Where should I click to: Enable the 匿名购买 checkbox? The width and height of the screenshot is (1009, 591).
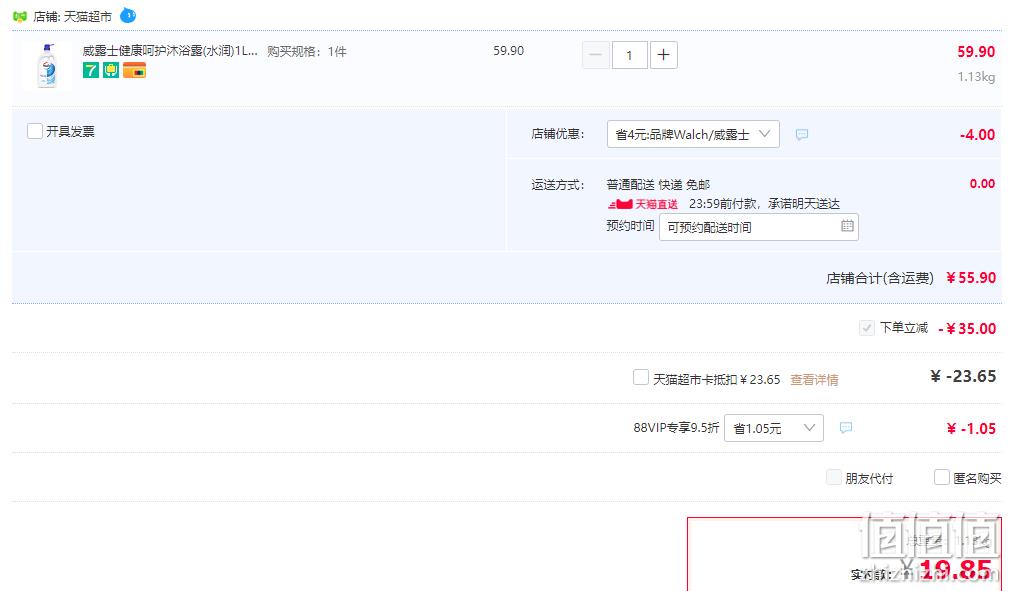[941, 478]
